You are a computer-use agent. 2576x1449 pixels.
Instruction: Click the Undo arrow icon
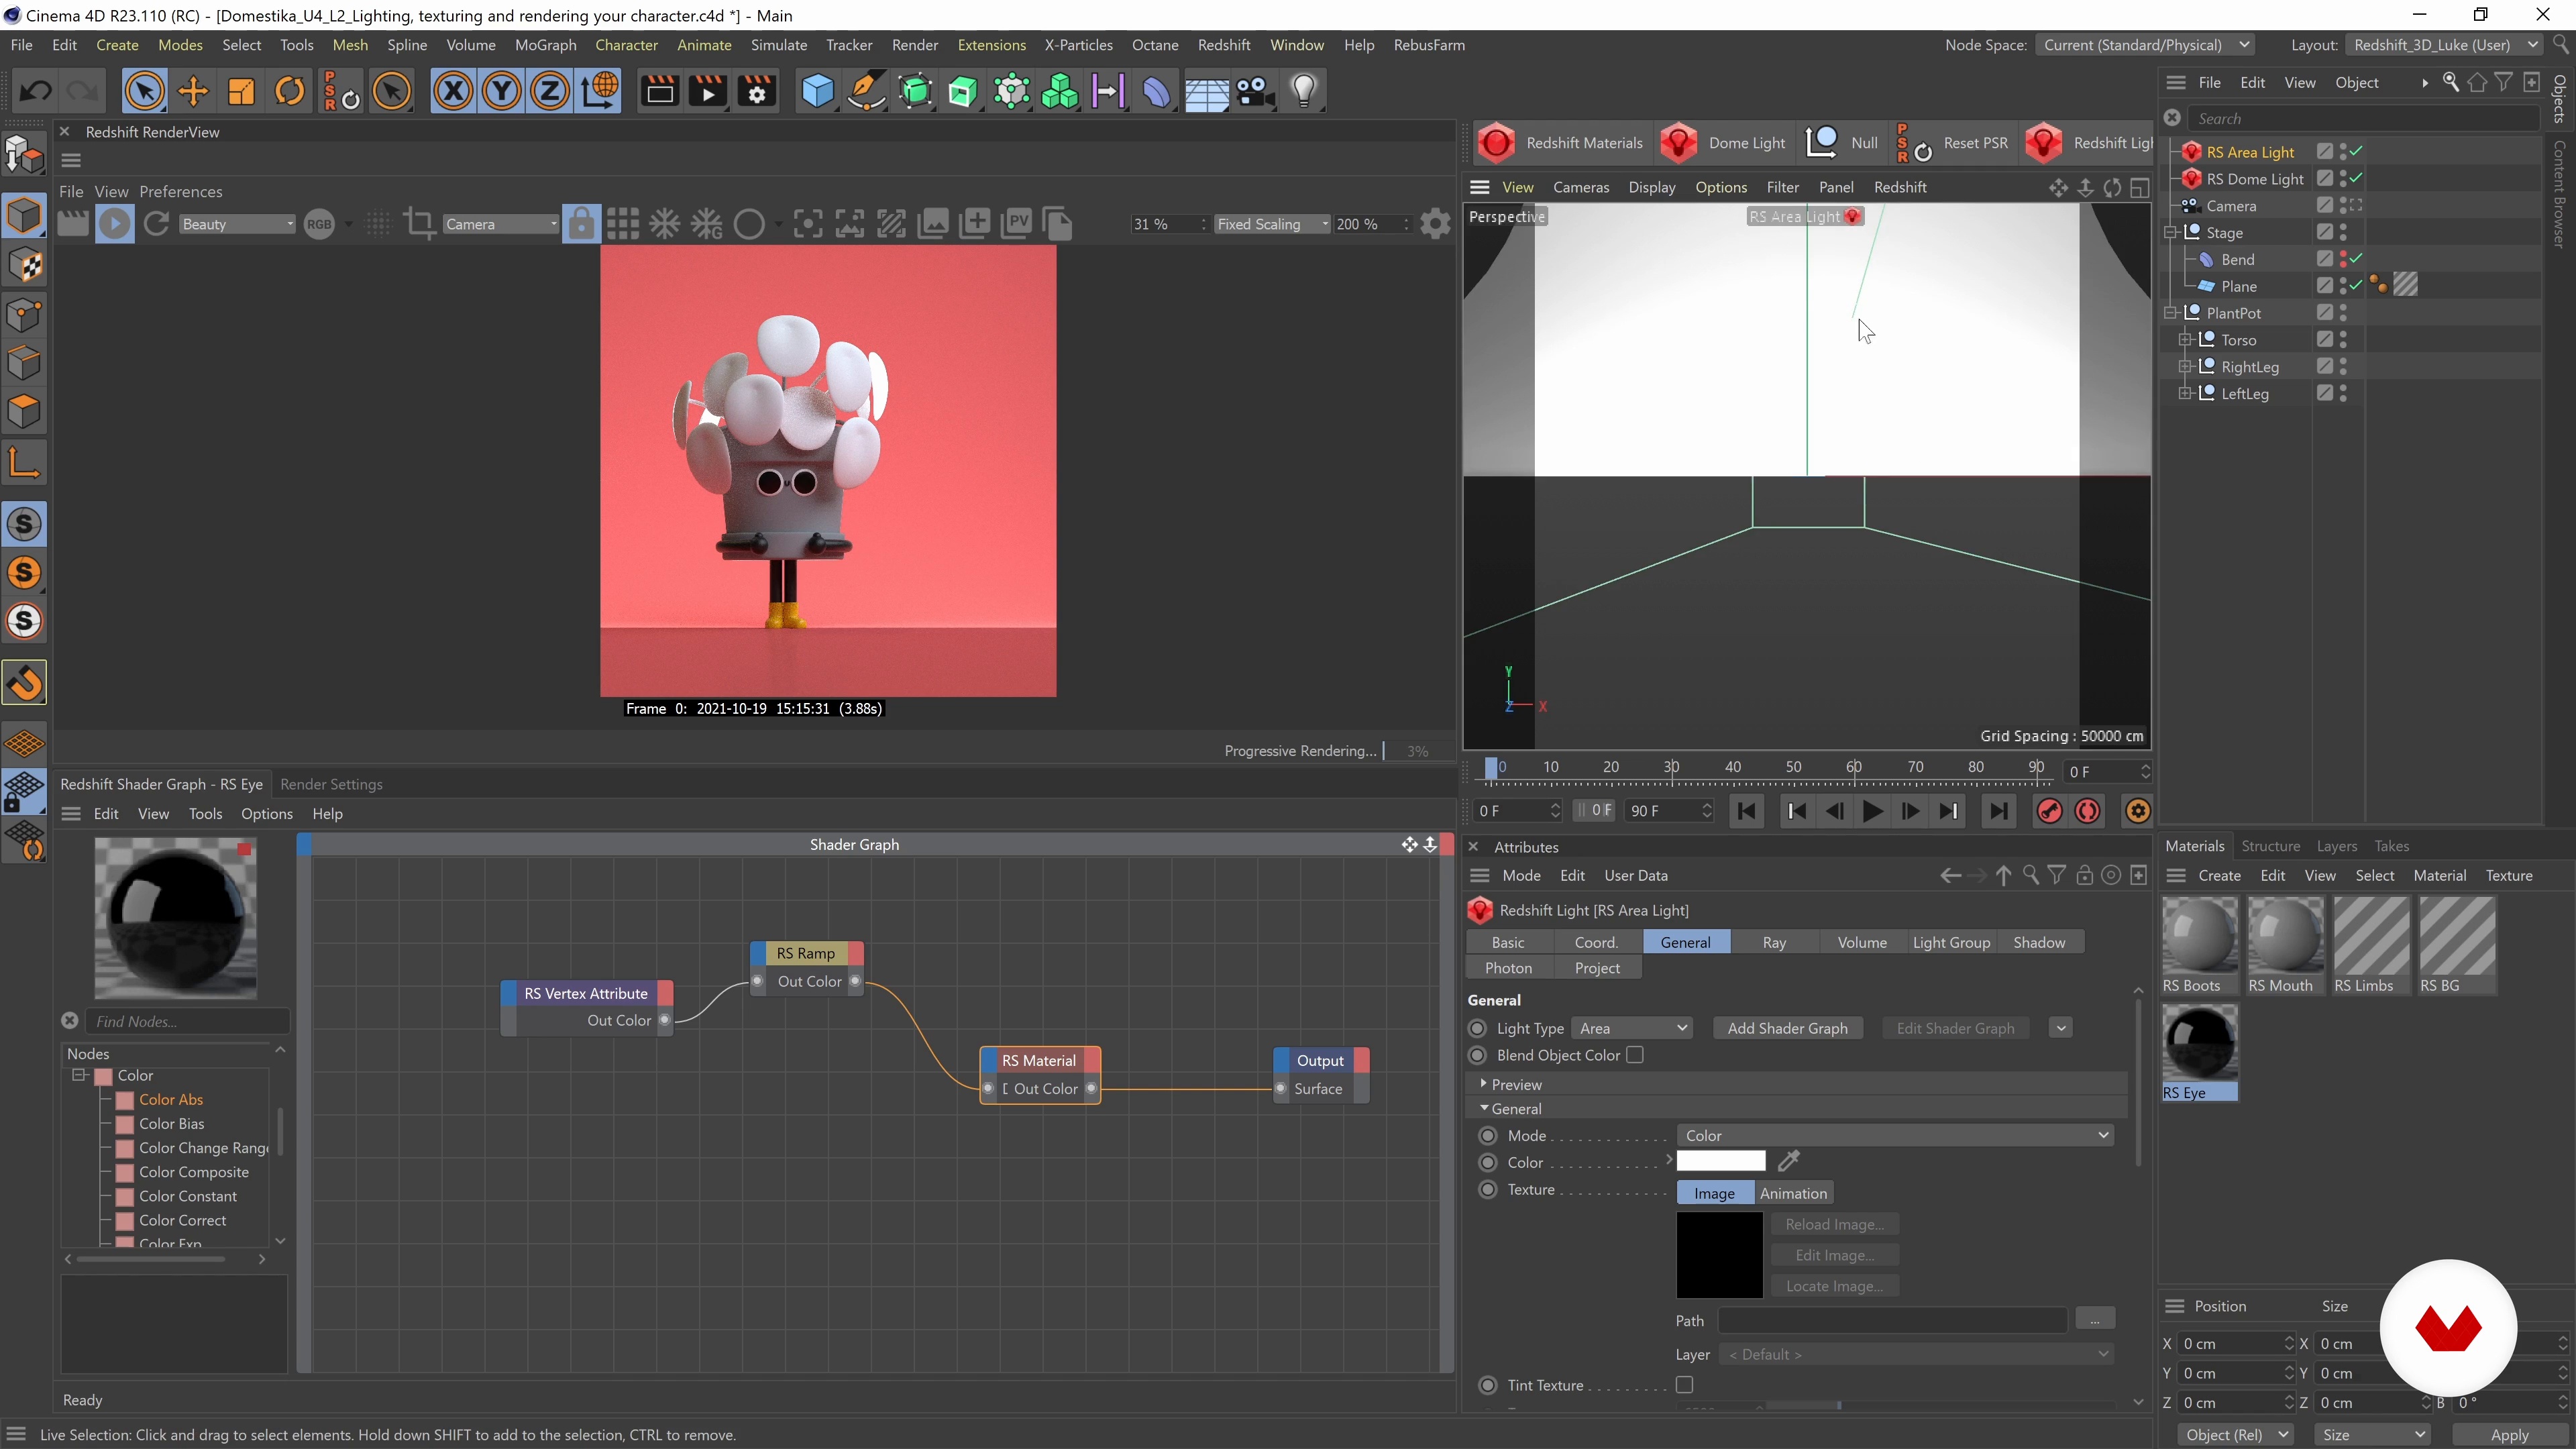point(36,92)
